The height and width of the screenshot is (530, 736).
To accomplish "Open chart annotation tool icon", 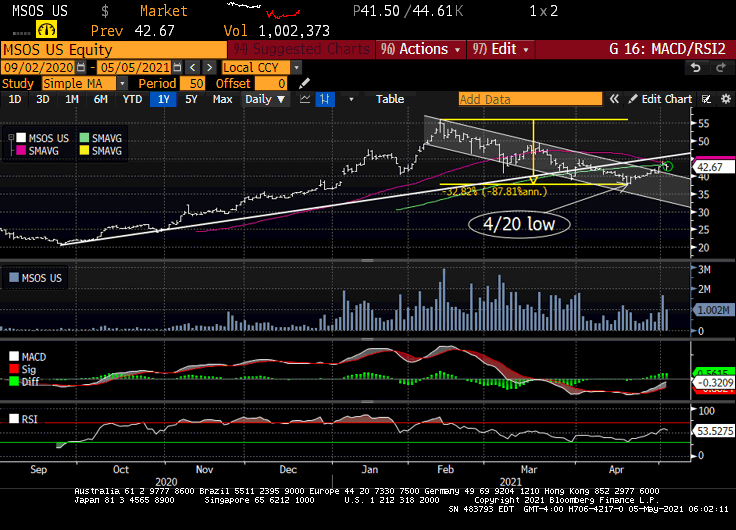I will pyautogui.click(x=706, y=99).
